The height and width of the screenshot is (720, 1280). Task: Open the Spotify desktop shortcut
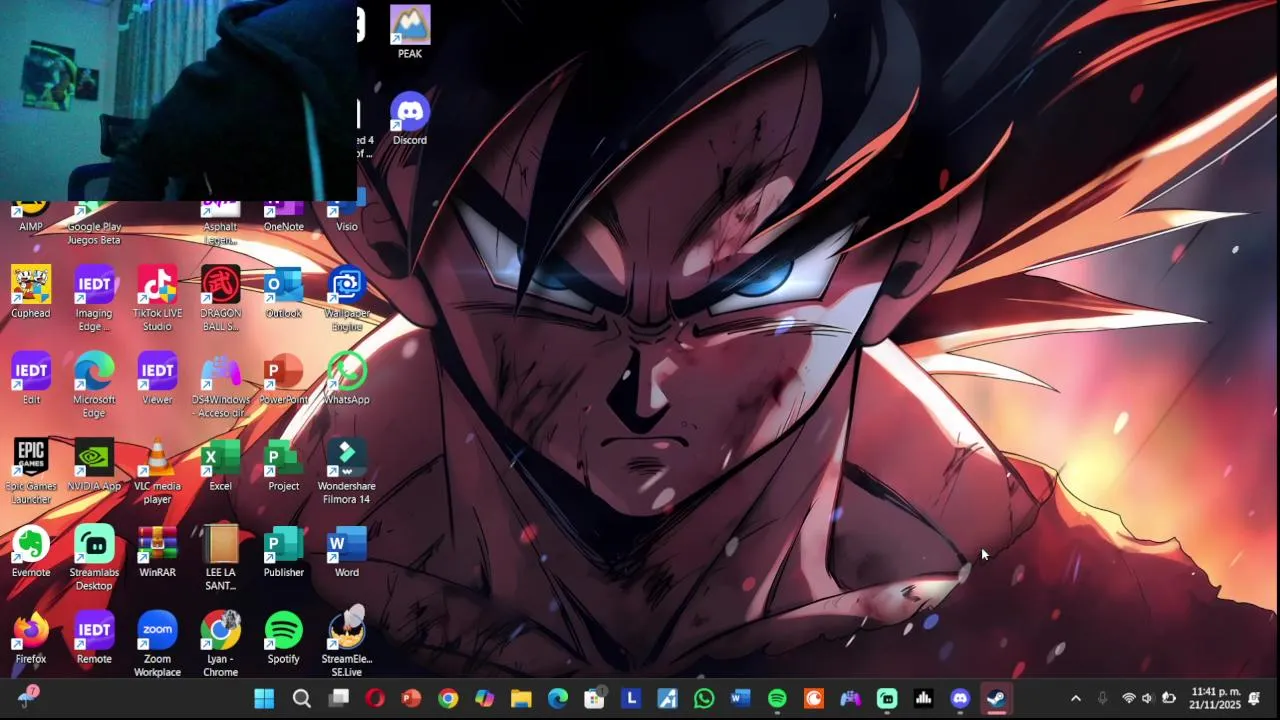coord(283,637)
